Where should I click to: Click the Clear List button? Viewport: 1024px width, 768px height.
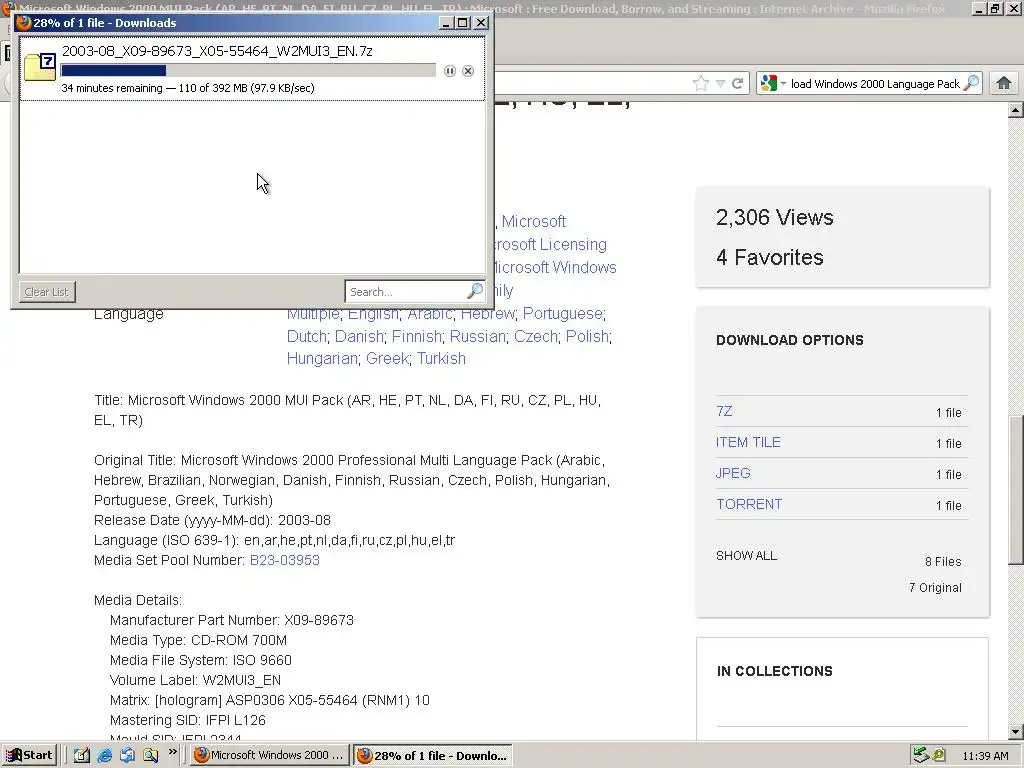click(47, 291)
